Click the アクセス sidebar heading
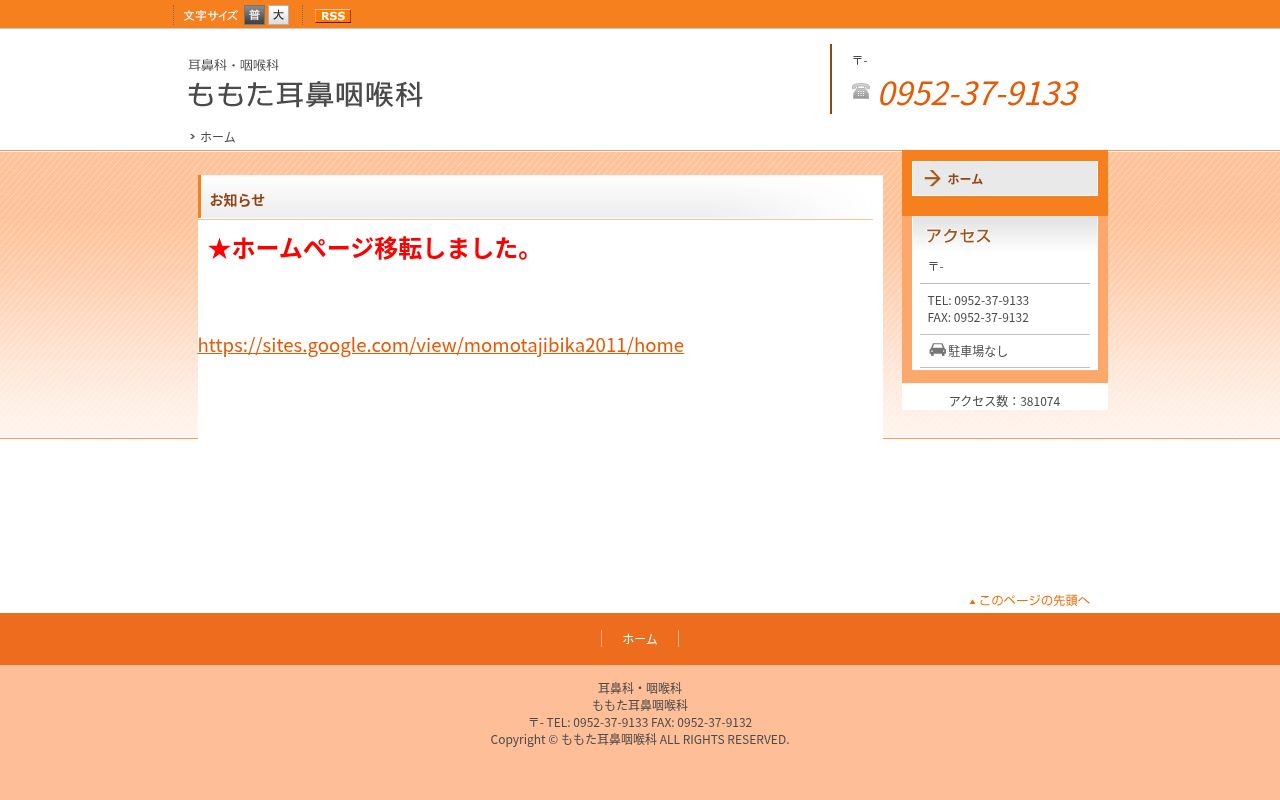 (958, 236)
